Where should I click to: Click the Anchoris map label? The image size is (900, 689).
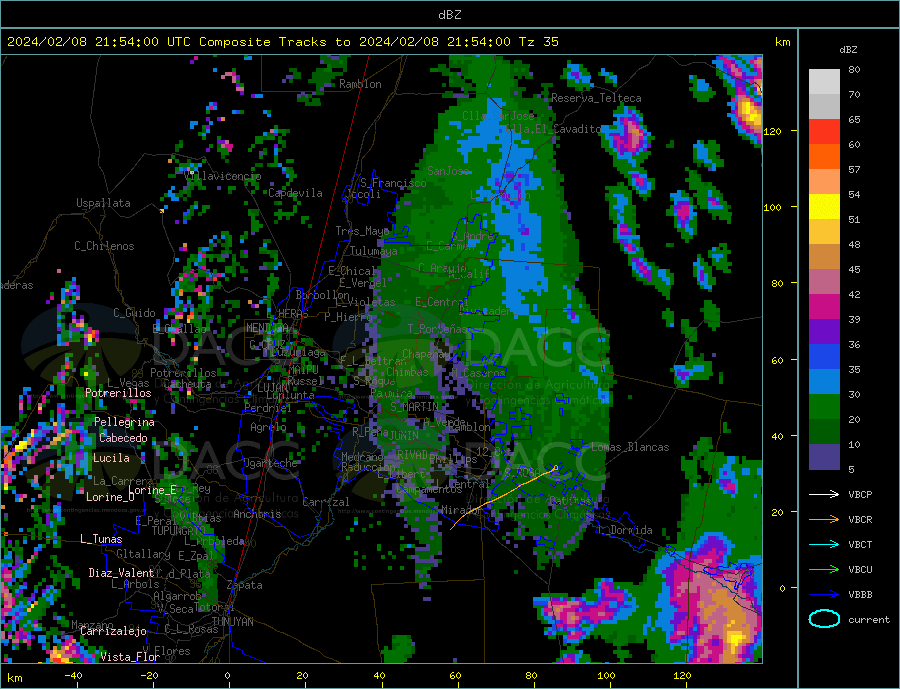tap(257, 514)
